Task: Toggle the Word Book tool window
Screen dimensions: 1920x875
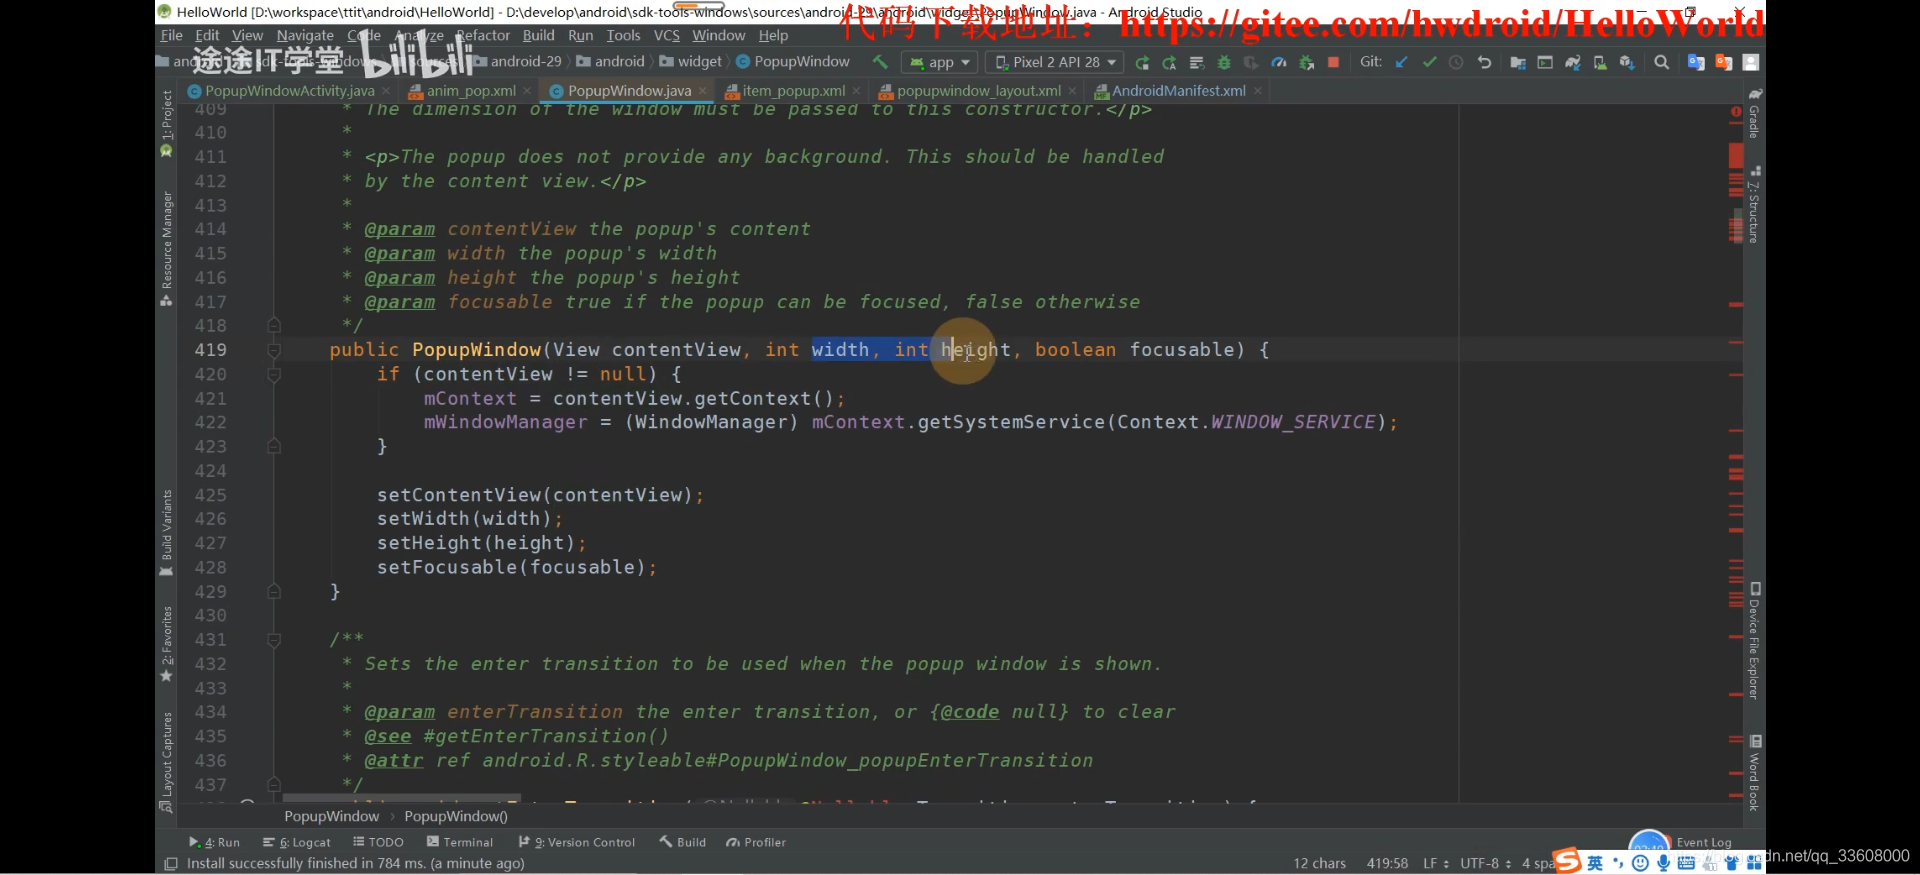Action: 1754,773
